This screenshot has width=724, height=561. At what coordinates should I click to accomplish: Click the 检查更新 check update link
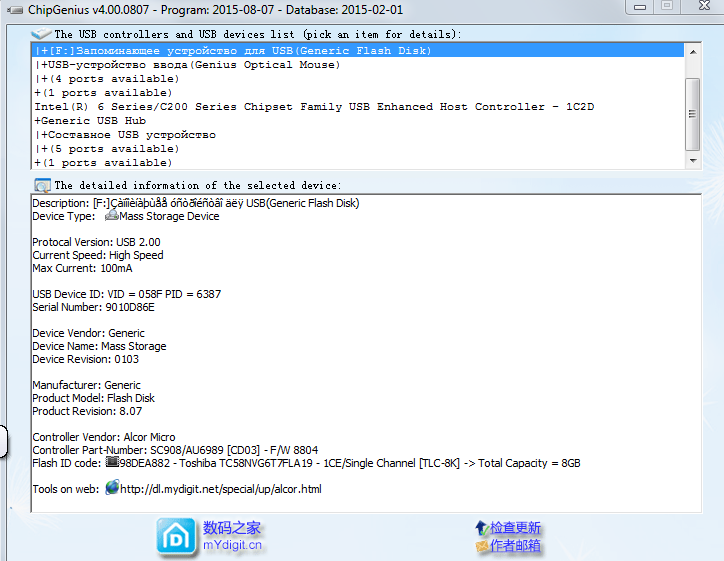click(x=515, y=527)
